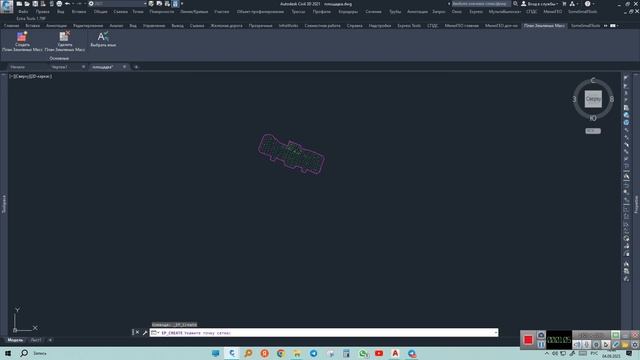Select the План Земляных Масс ribbon tab
This screenshot has width=640, height=360.
point(544,26)
